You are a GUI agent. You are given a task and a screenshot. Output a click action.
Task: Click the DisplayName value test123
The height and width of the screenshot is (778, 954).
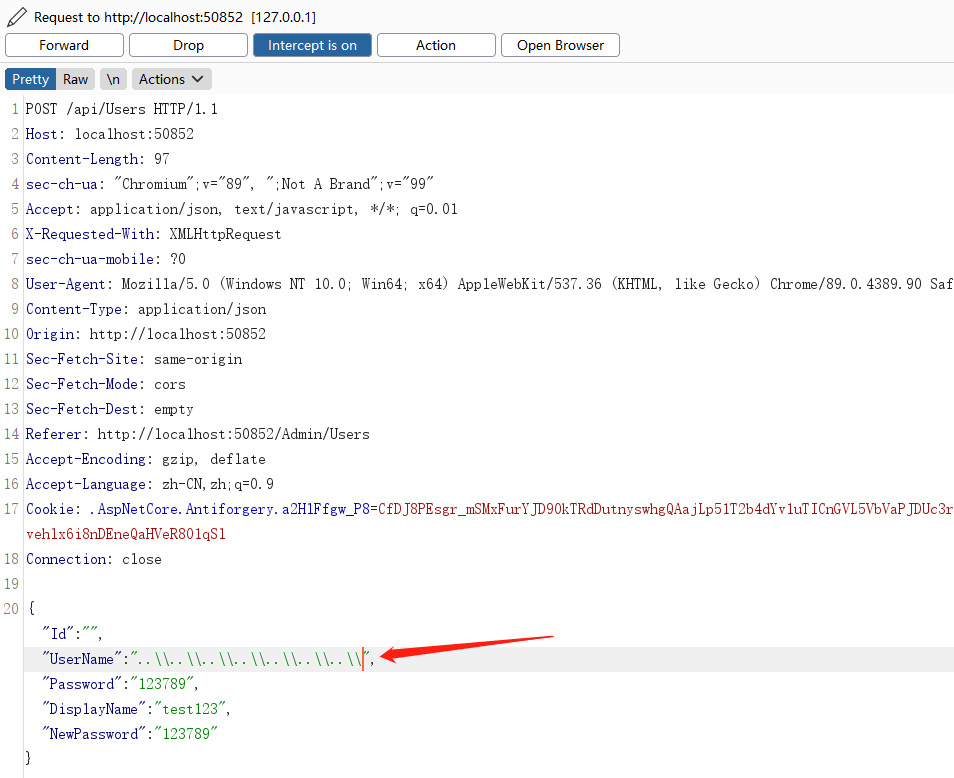coord(190,709)
